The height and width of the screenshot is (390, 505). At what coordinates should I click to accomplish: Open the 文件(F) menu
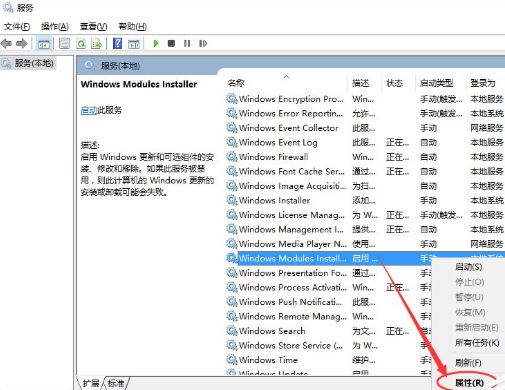point(17,26)
